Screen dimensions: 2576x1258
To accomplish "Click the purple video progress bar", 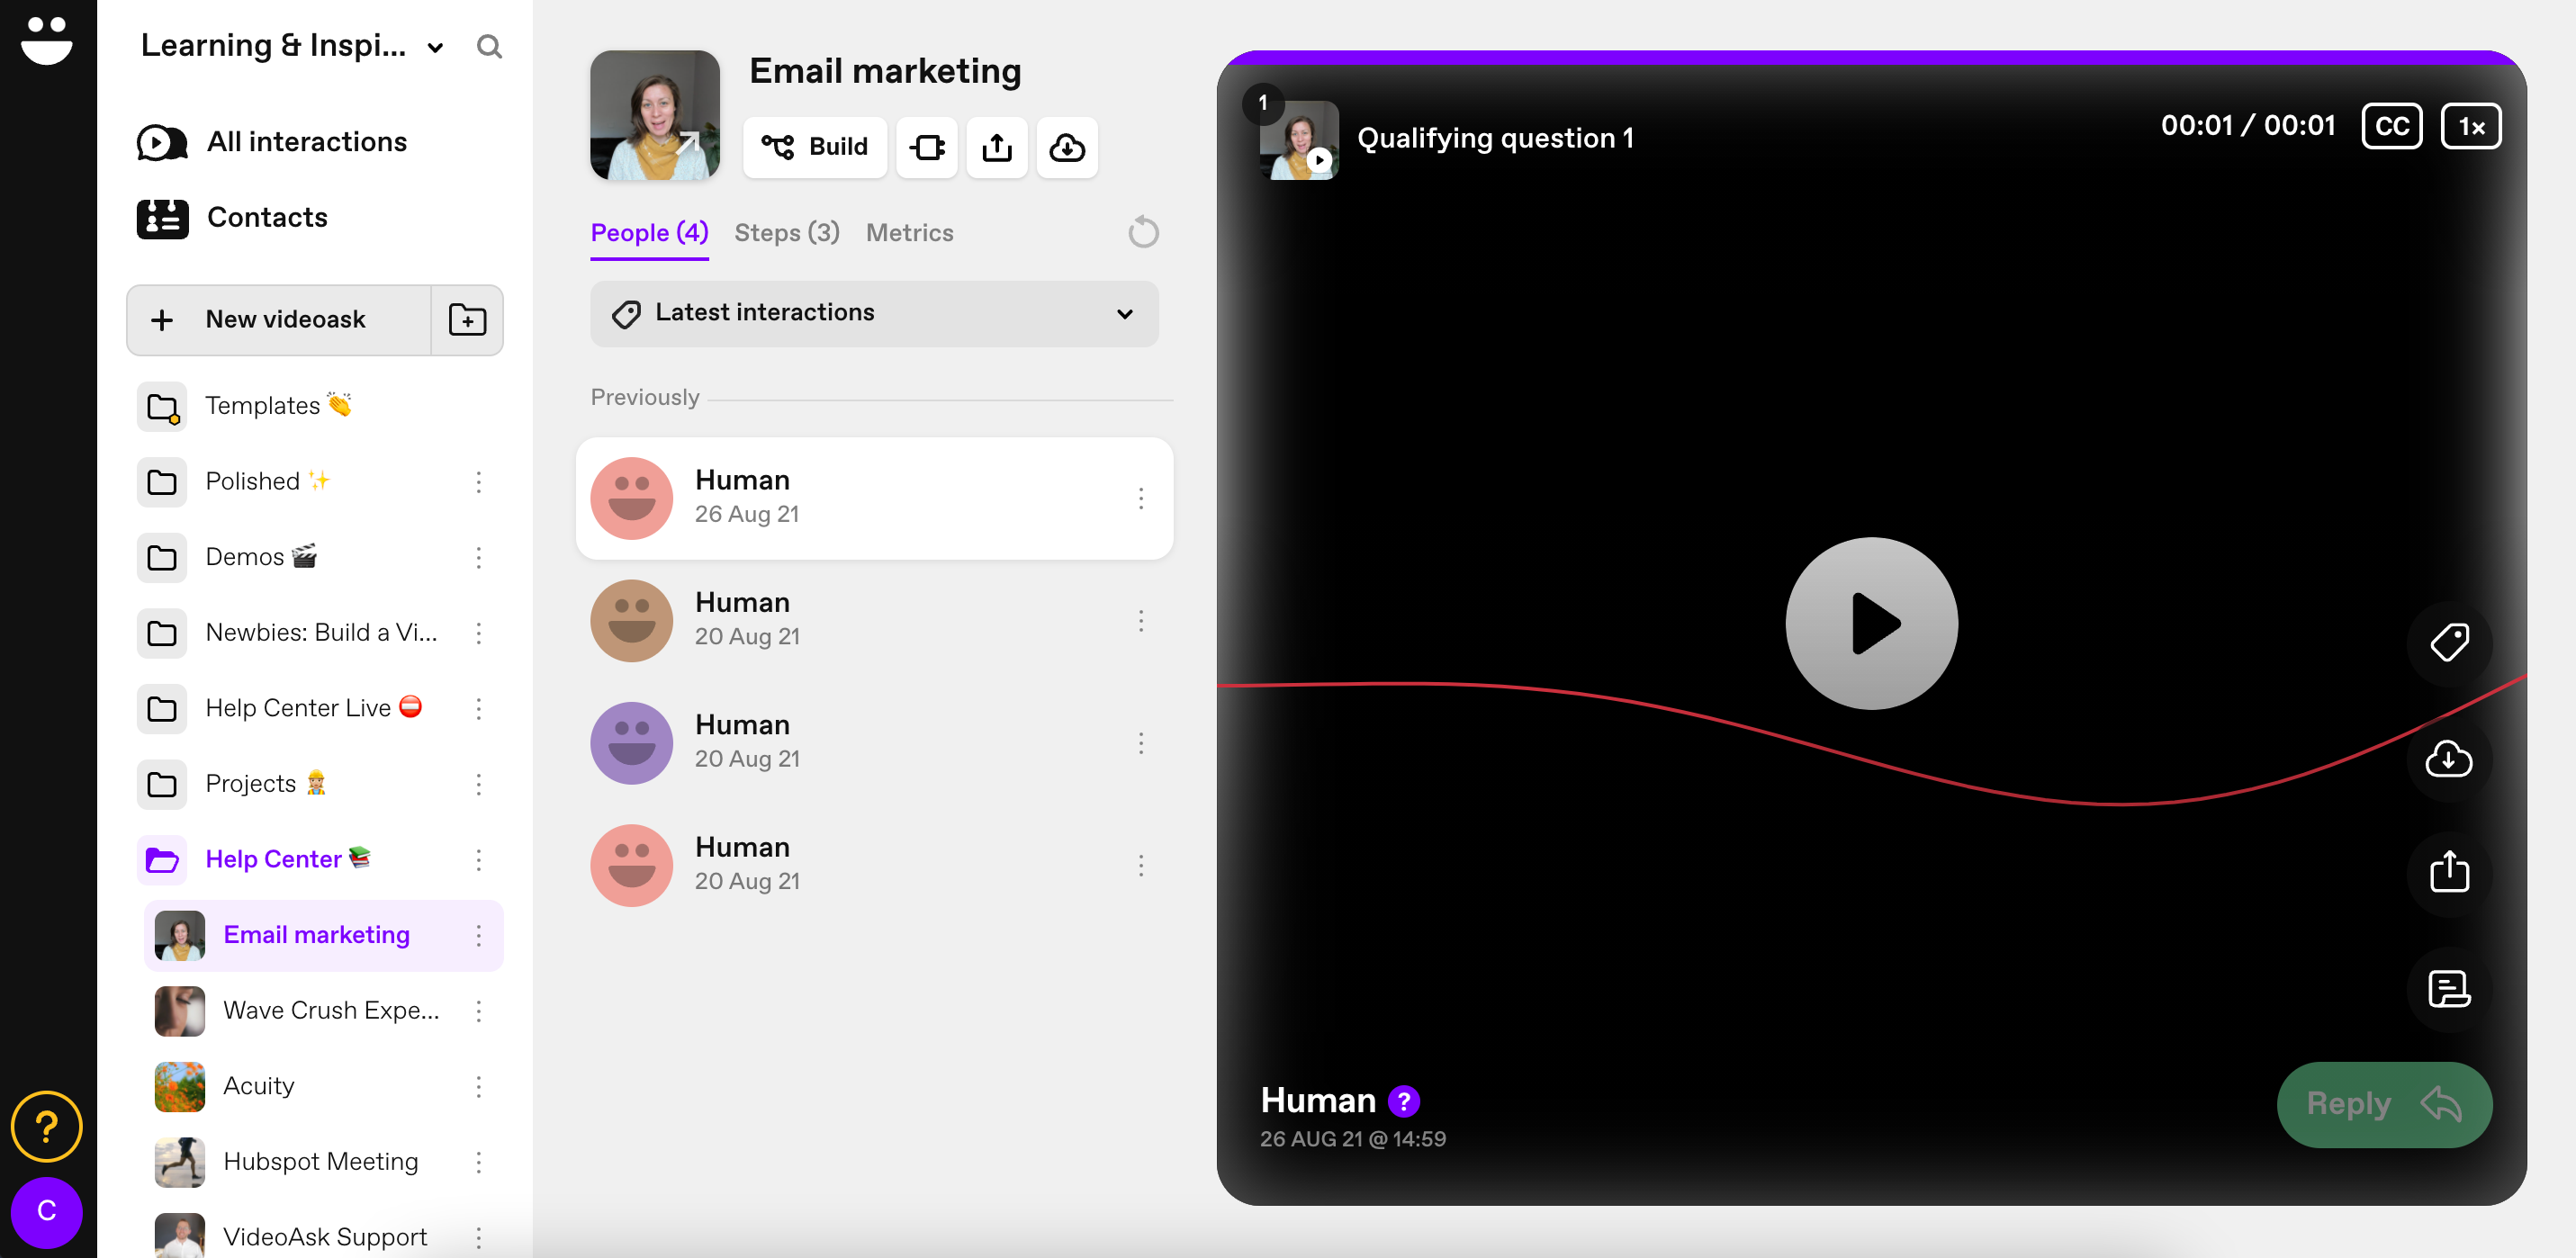I will click(x=1871, y=57).
